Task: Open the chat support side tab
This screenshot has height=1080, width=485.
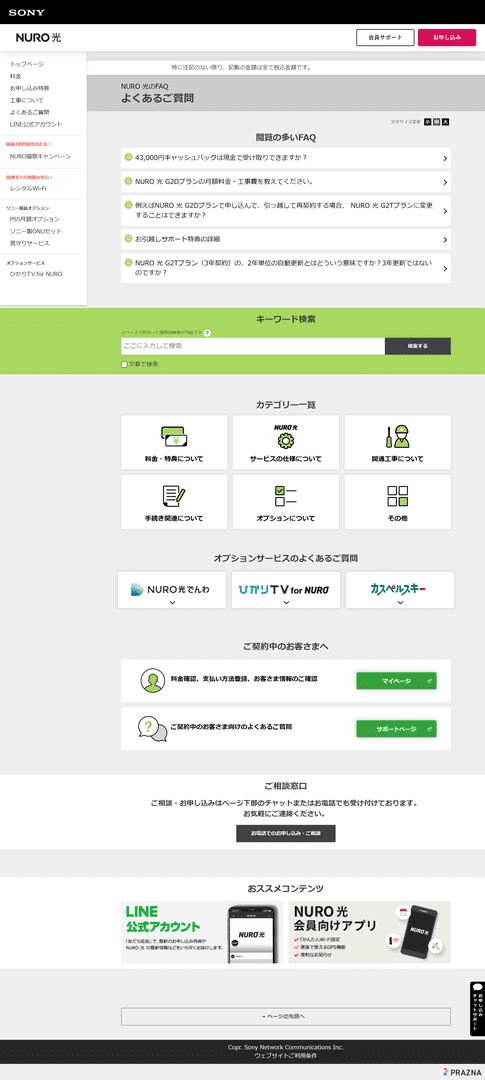Action: pyautogui.click(x=477, y=1008)
